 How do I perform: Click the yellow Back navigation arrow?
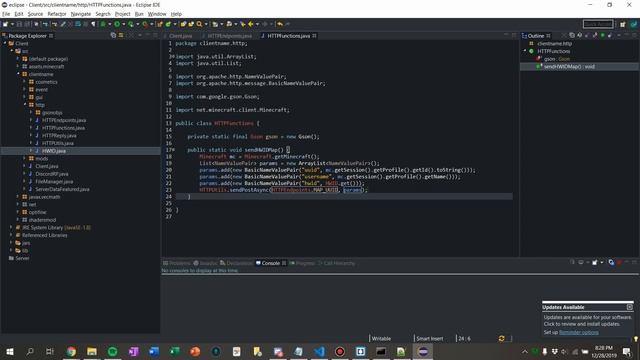coord(251,24)
